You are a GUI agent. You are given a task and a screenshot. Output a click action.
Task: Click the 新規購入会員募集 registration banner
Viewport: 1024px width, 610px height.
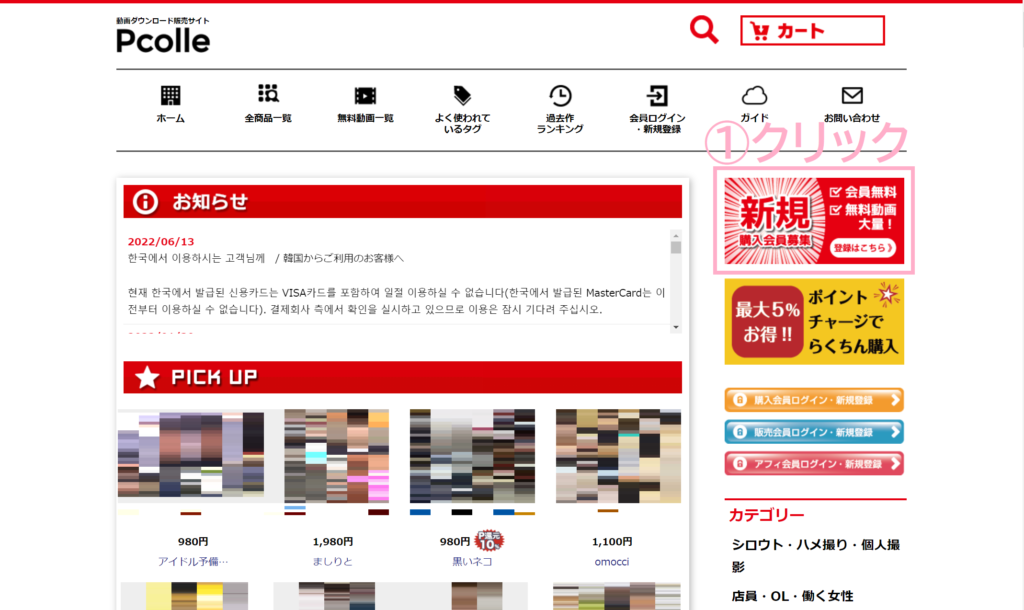[x=813, y=221]
